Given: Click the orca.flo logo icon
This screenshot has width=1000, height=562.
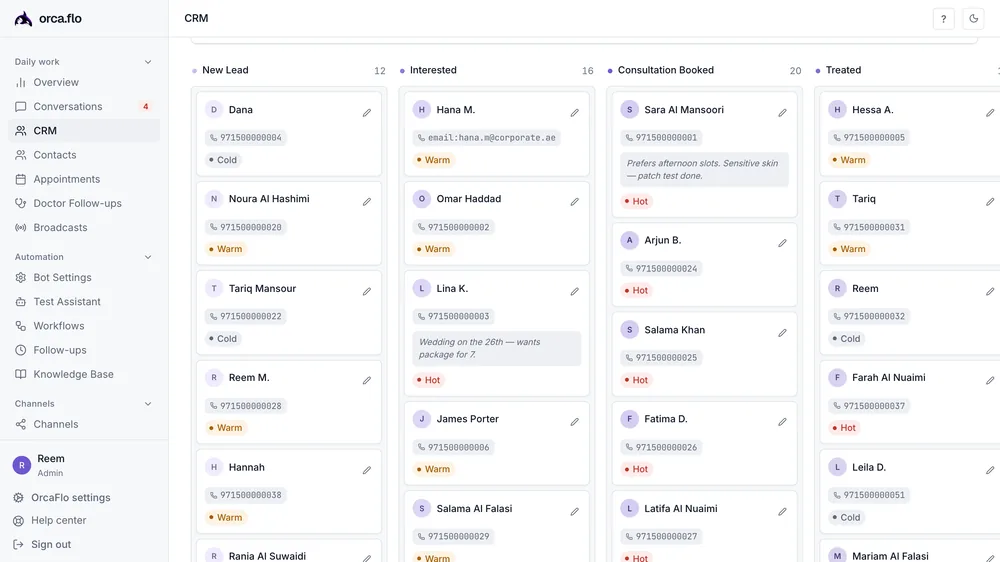Looking at the screenshot, I should (x=24, y=18).
